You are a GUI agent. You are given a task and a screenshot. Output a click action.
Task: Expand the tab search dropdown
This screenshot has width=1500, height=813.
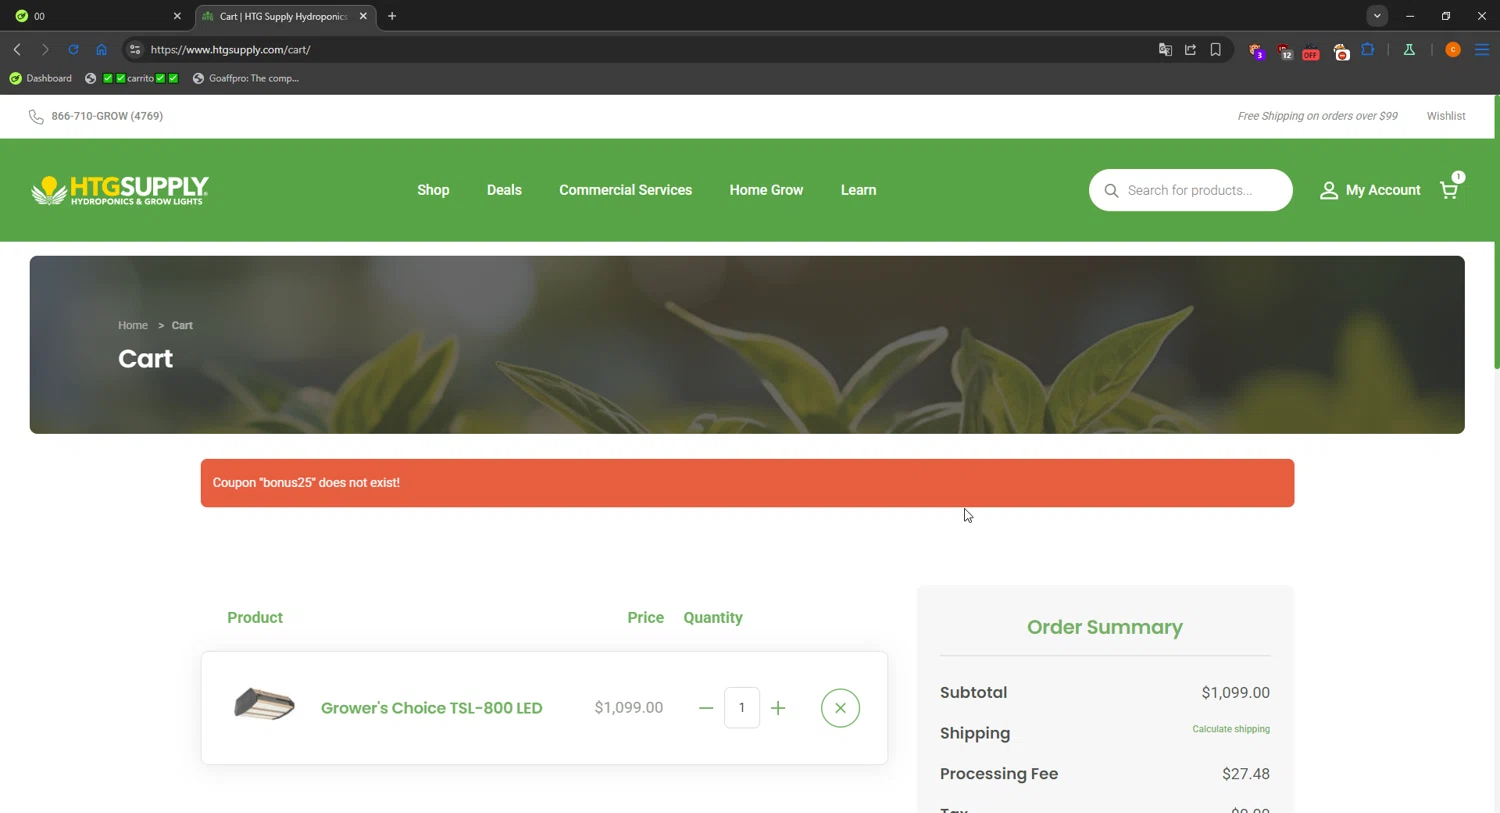(x=1377, y=16)
